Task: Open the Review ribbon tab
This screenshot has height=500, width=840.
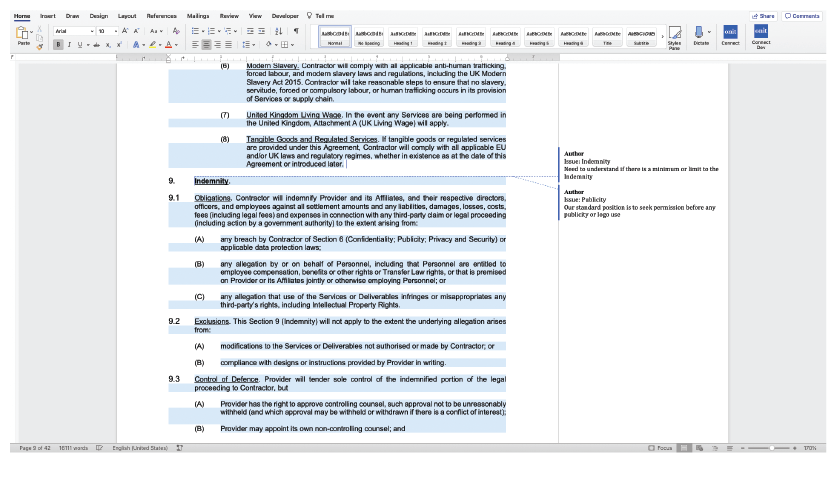Action: [x=229, y=16]
